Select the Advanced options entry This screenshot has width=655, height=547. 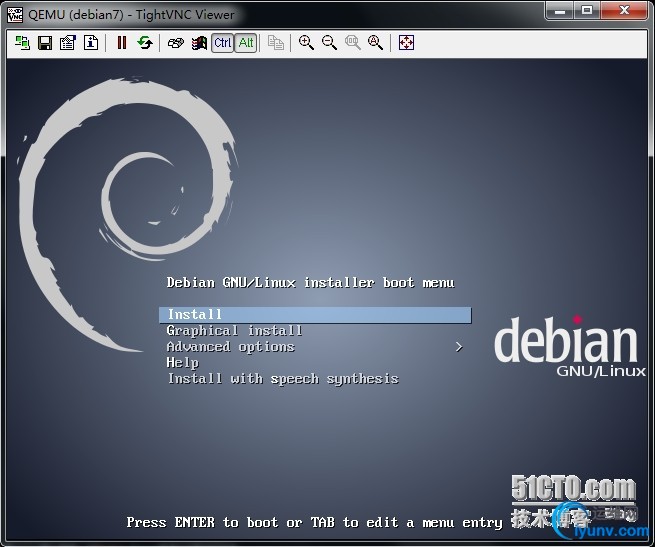pos(231,347)
